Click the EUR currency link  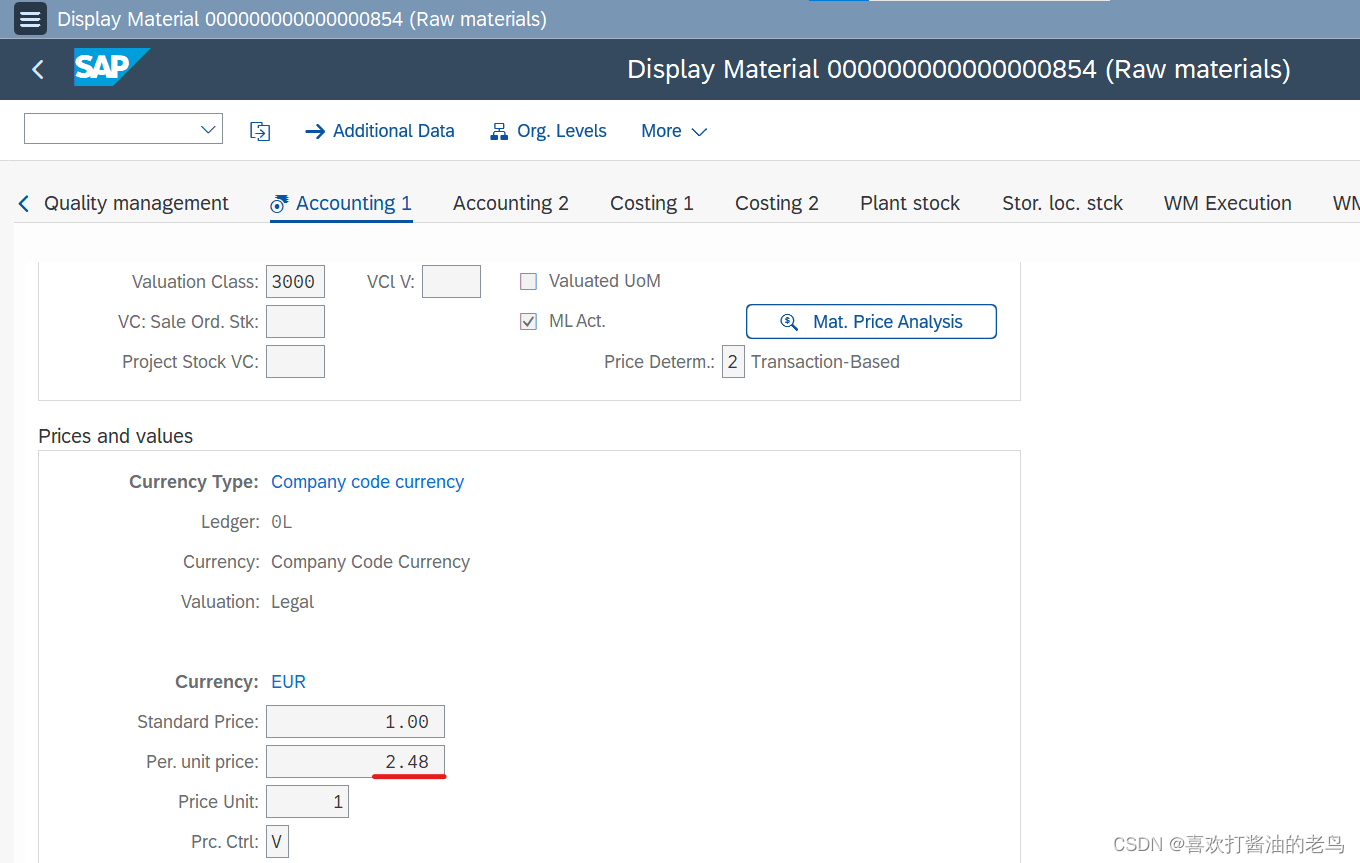288,681
